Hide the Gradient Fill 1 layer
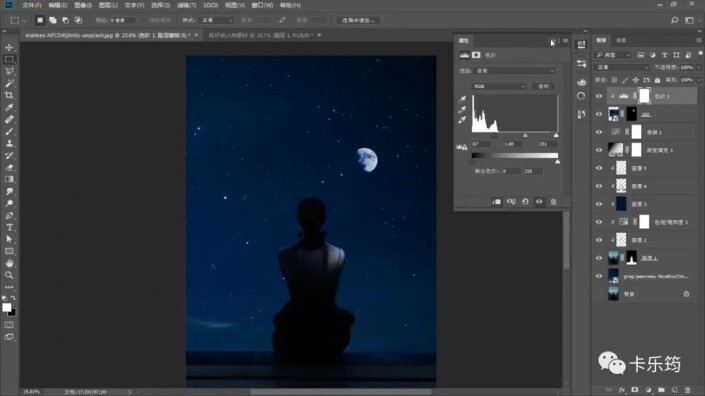 point(599,150)
